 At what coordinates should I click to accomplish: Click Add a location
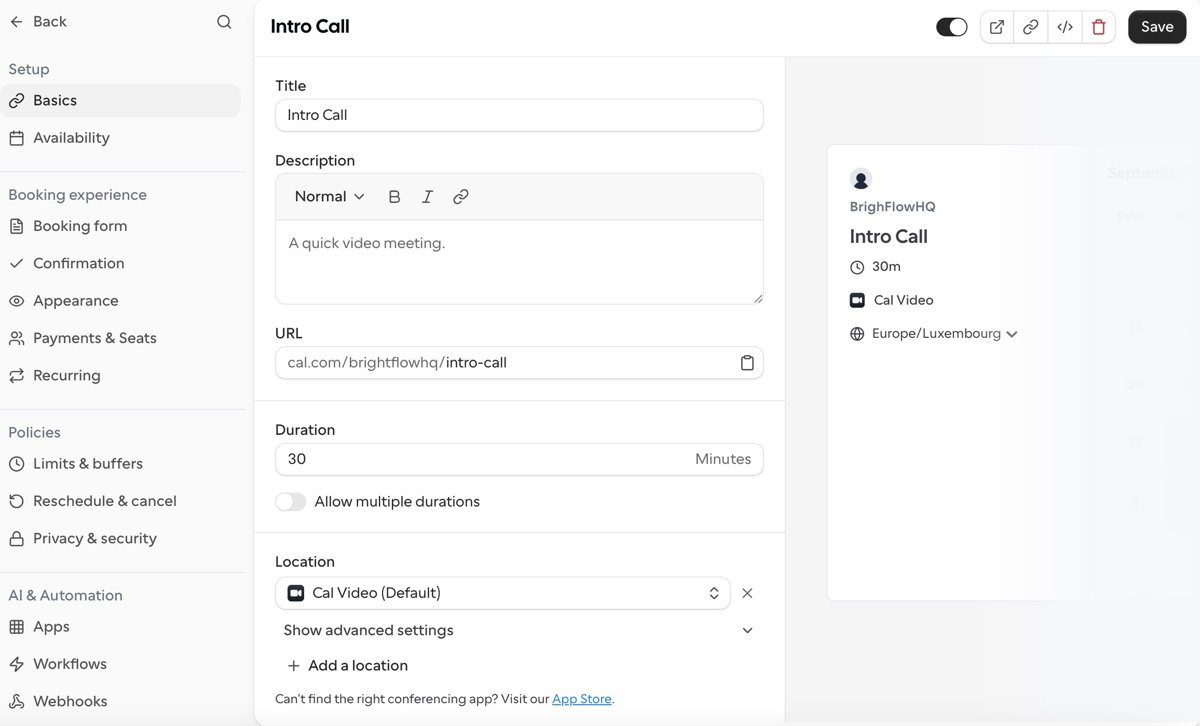pyautogui.click(x=348, y=666)
